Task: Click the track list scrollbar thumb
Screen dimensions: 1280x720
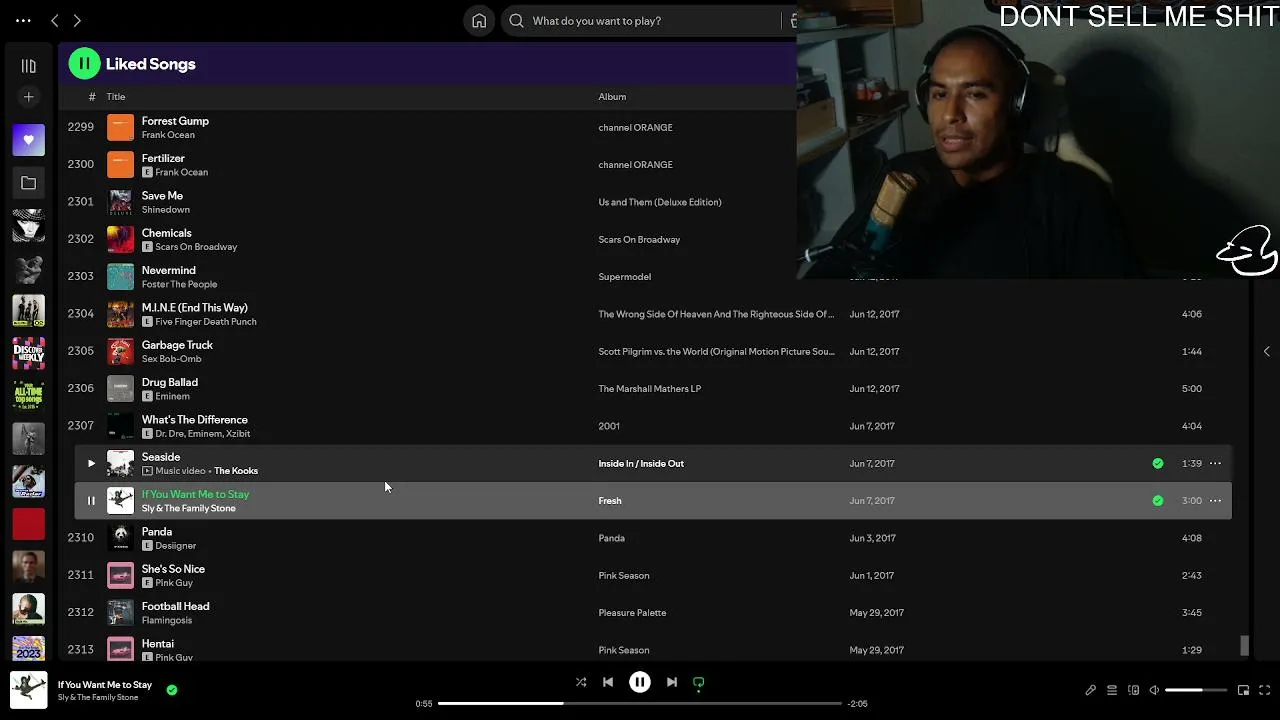Action: click(1245, 645)
